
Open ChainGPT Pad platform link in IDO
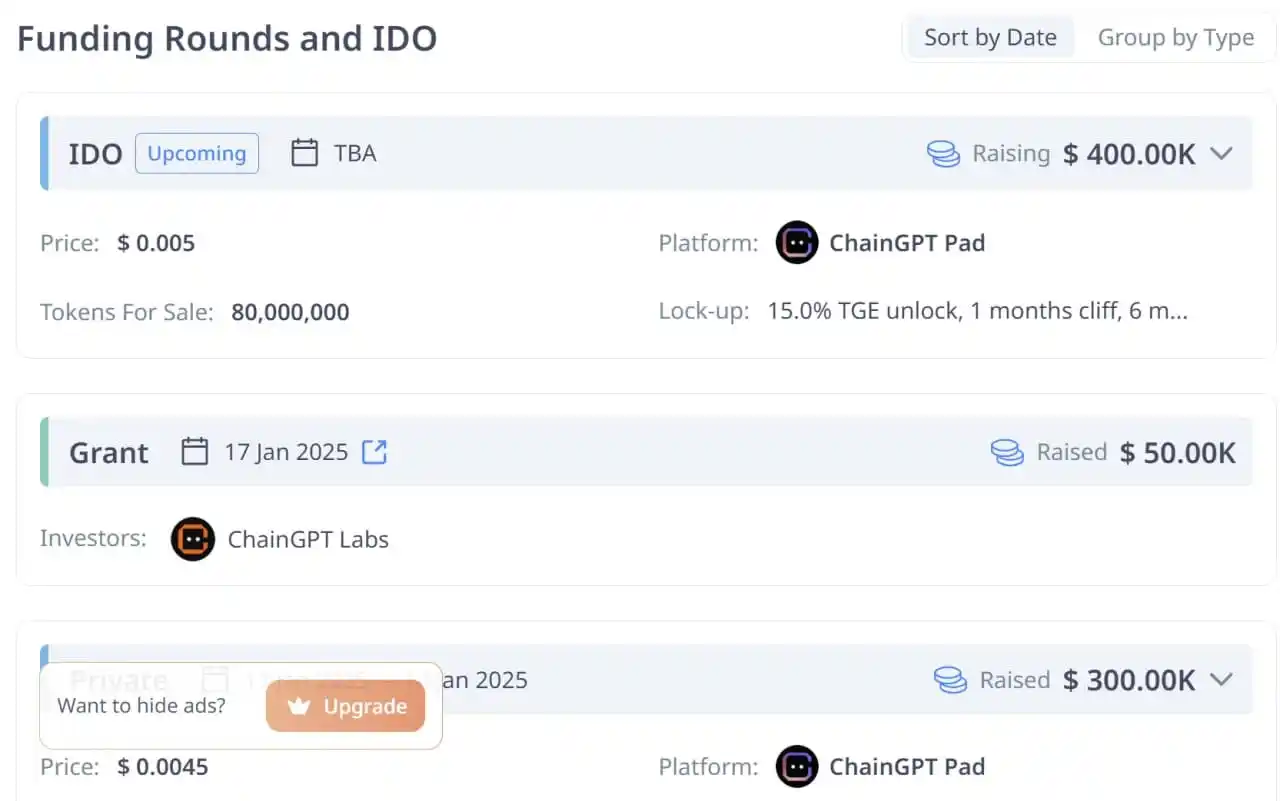(x=907, y=242)
